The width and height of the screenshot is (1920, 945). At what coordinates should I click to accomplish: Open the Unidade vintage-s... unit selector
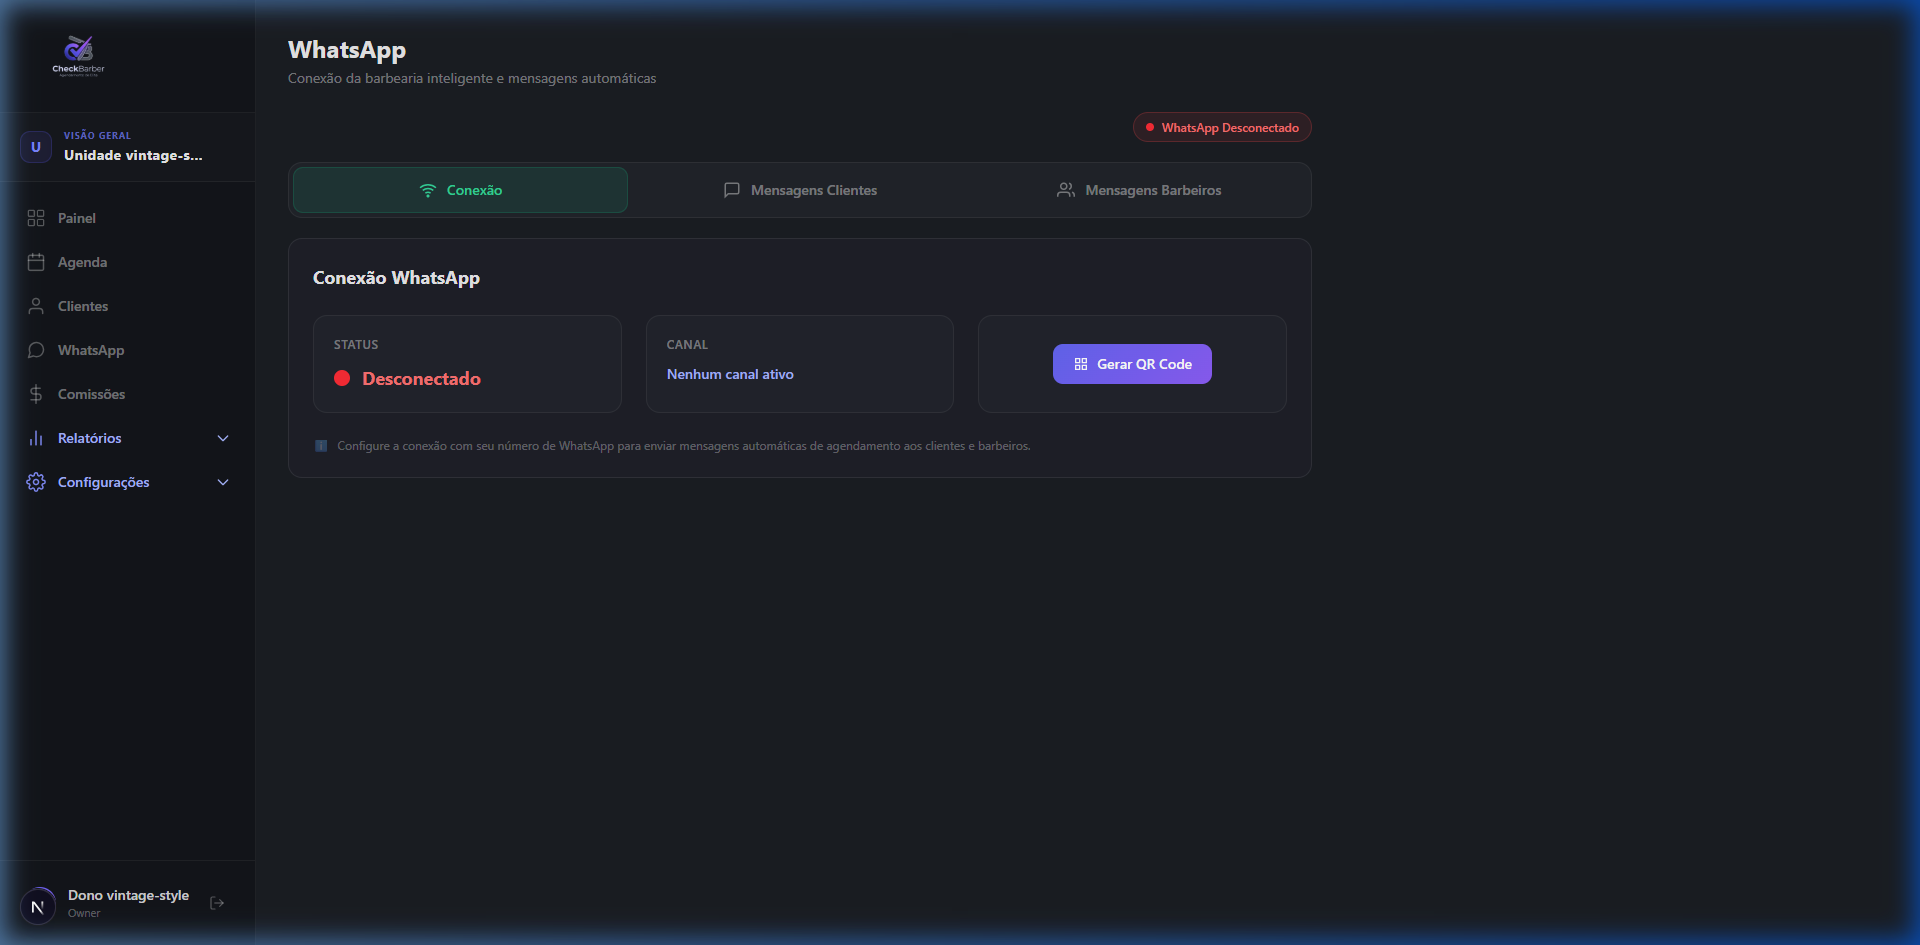click(127, 147)
